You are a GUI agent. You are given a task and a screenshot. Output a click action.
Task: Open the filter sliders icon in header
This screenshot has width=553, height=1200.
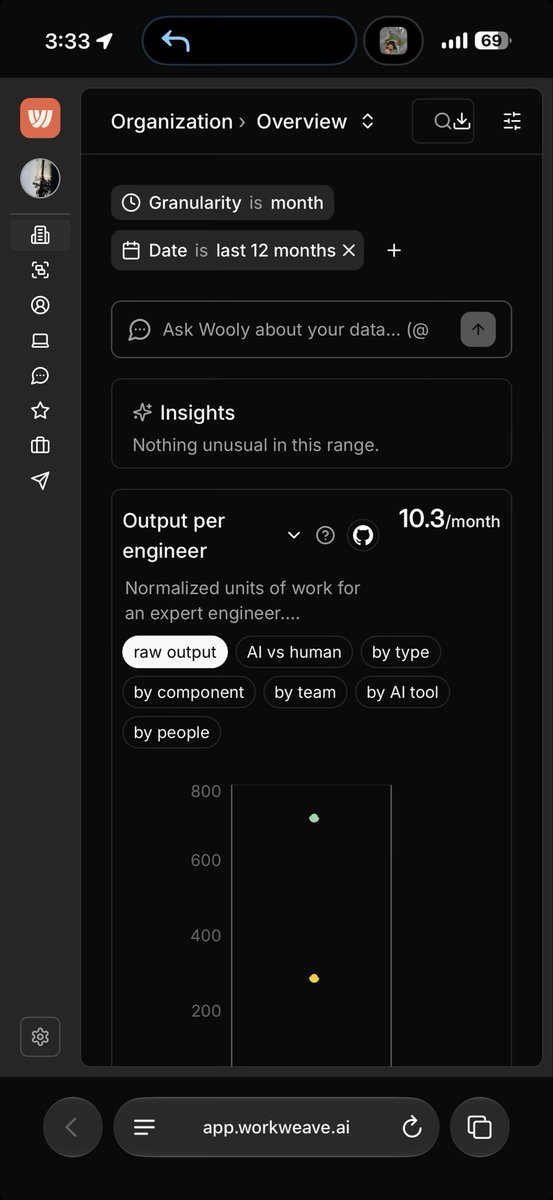(x=512, y=121)
